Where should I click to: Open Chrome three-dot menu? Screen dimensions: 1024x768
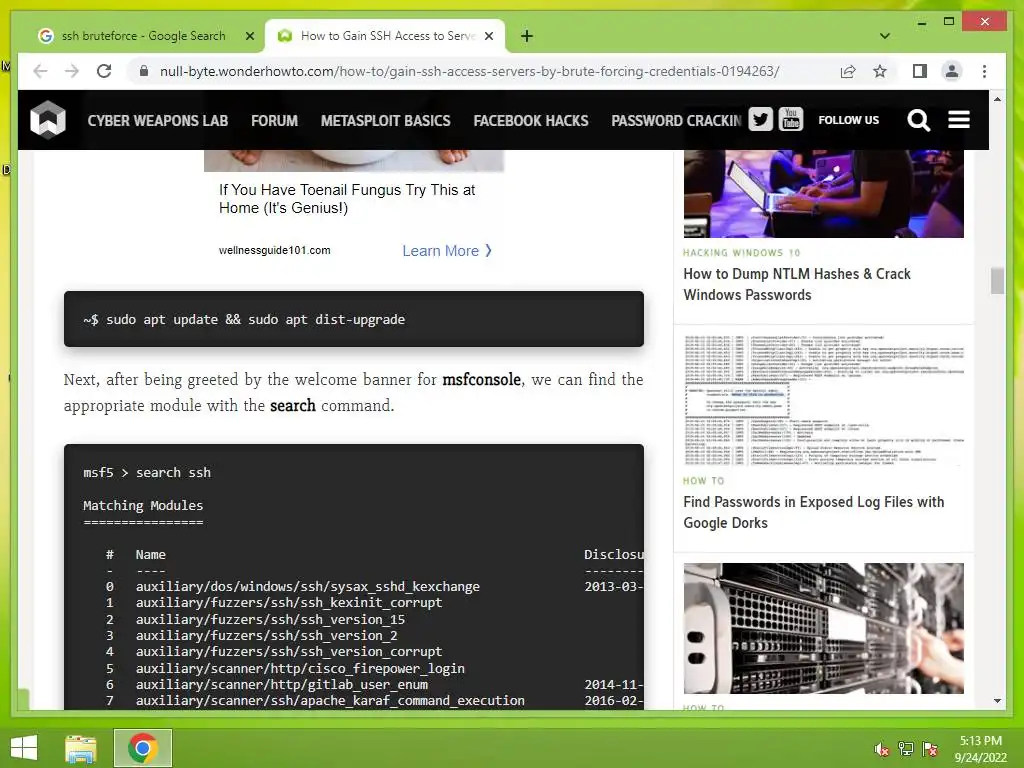pyautogui.click(x=984, y=71)
